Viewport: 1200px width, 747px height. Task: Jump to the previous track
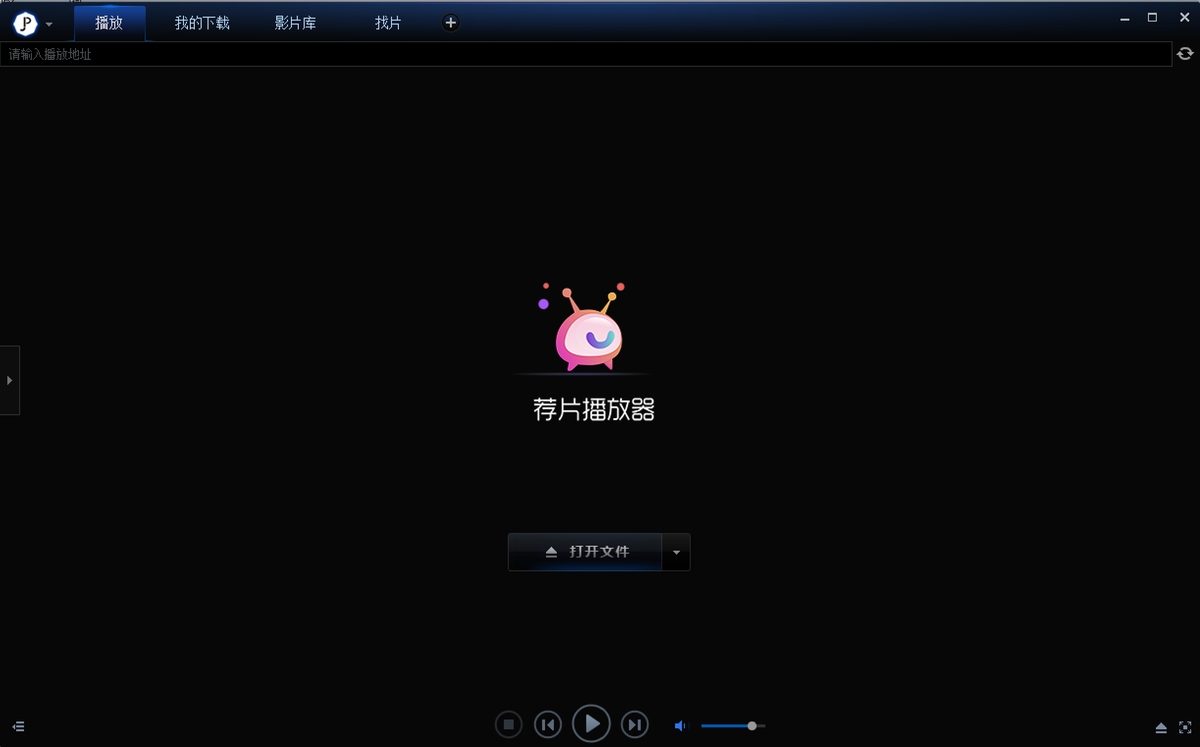[x=548, y=724]
